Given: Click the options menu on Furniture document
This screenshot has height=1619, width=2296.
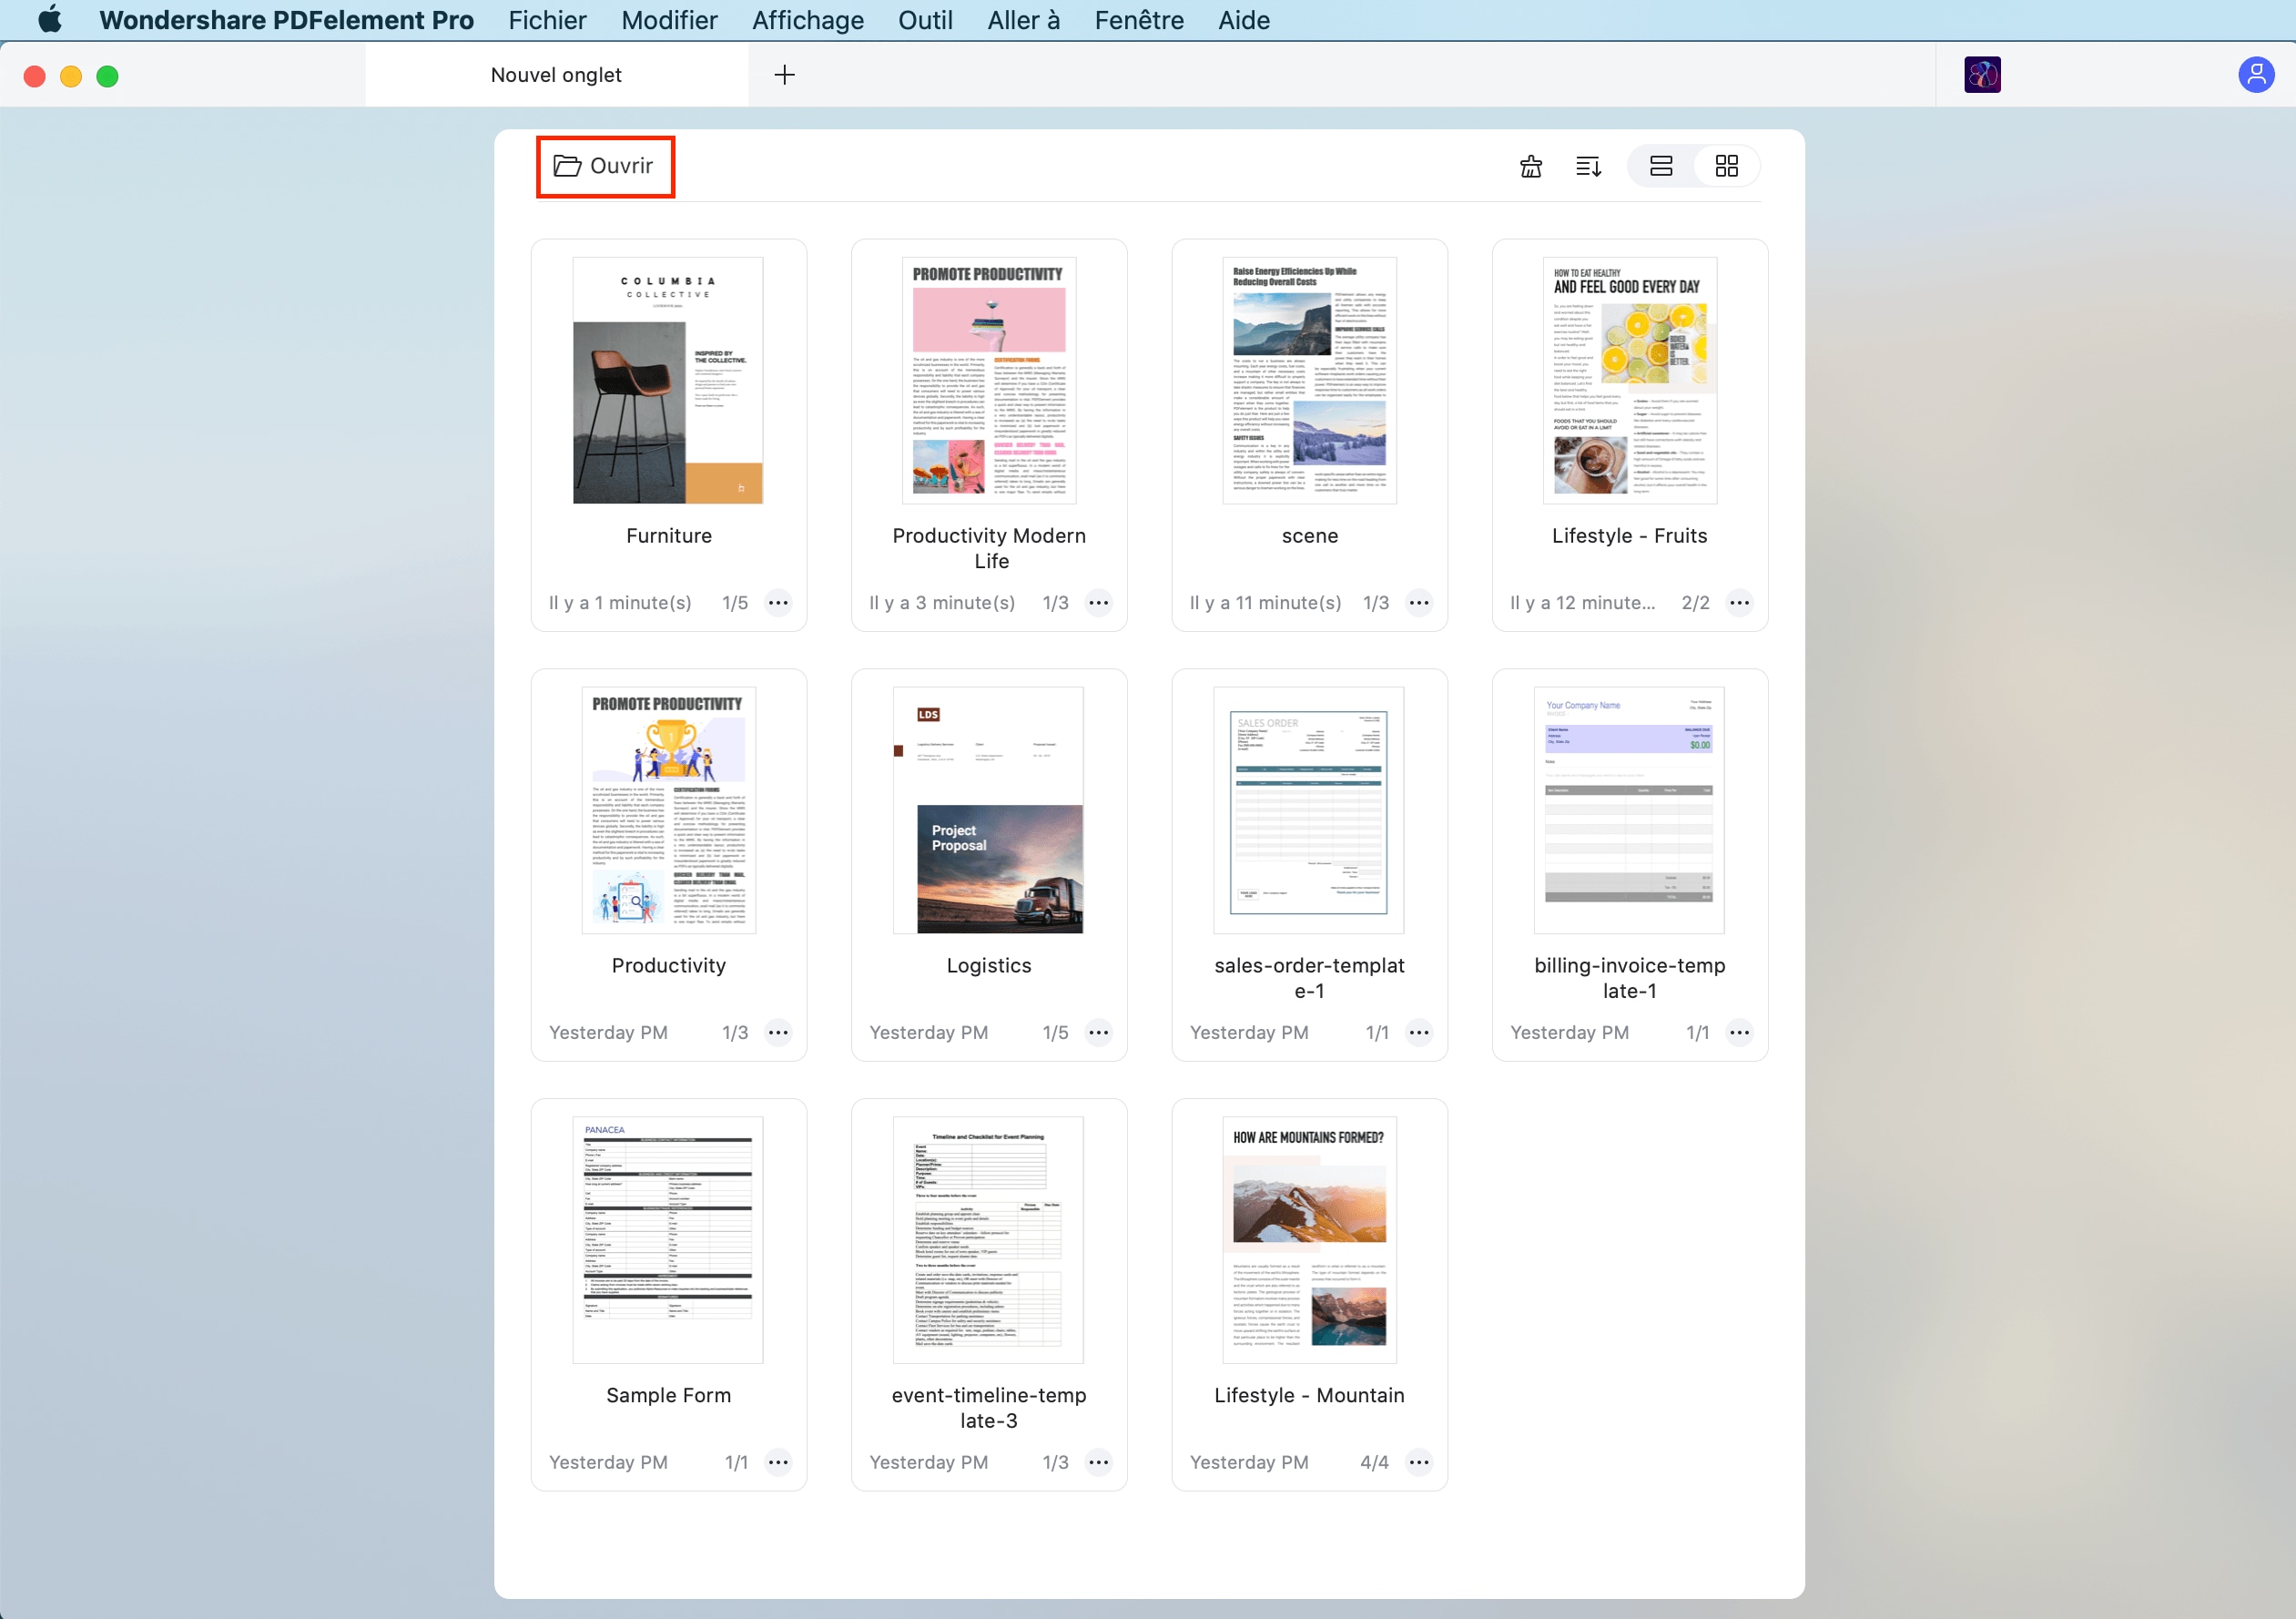Looking at the screenshot, I should 779,605.
